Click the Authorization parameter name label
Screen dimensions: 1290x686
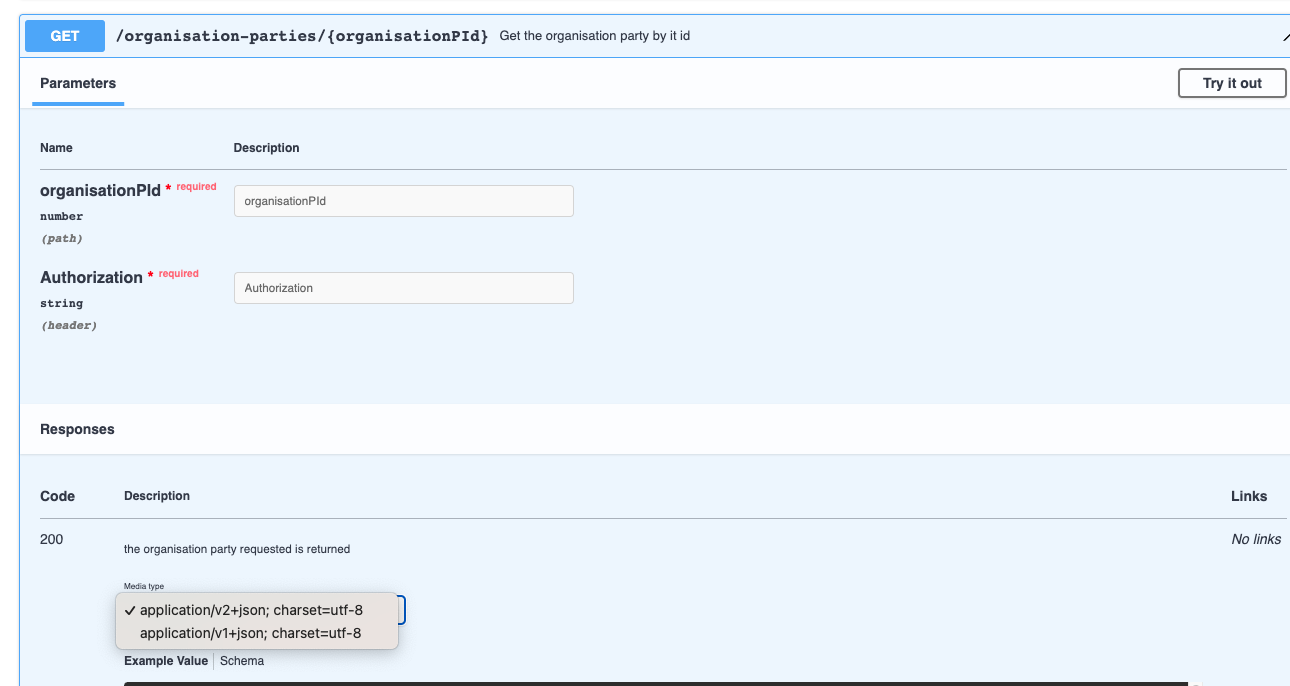coord(91,277)
